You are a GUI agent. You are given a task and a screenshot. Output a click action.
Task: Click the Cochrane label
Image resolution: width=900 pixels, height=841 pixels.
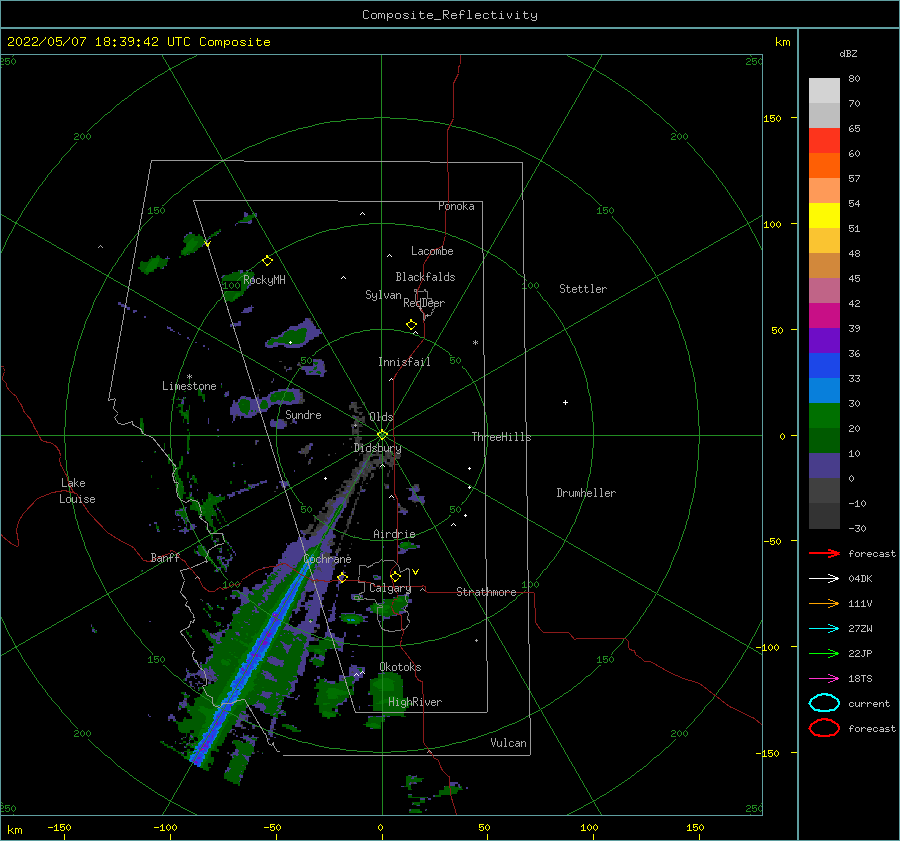click(327, 559)
